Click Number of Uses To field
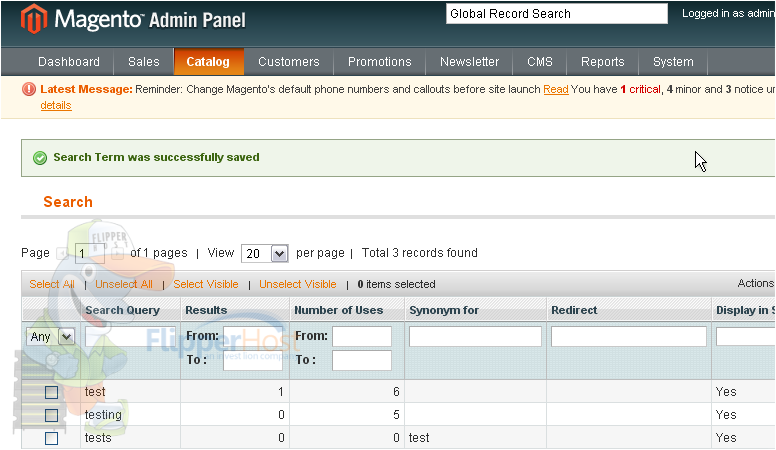 (362, 360)
